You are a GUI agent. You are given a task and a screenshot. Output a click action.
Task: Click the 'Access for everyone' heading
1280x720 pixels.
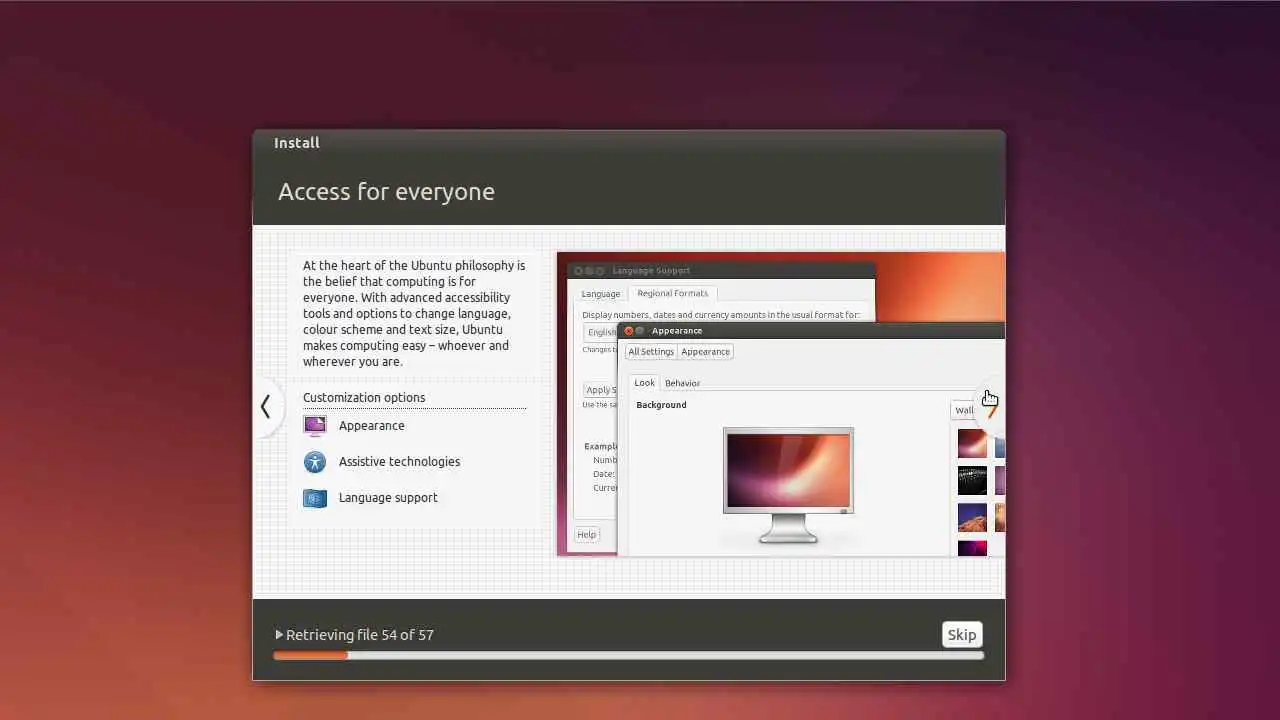[x=386, y=192]
